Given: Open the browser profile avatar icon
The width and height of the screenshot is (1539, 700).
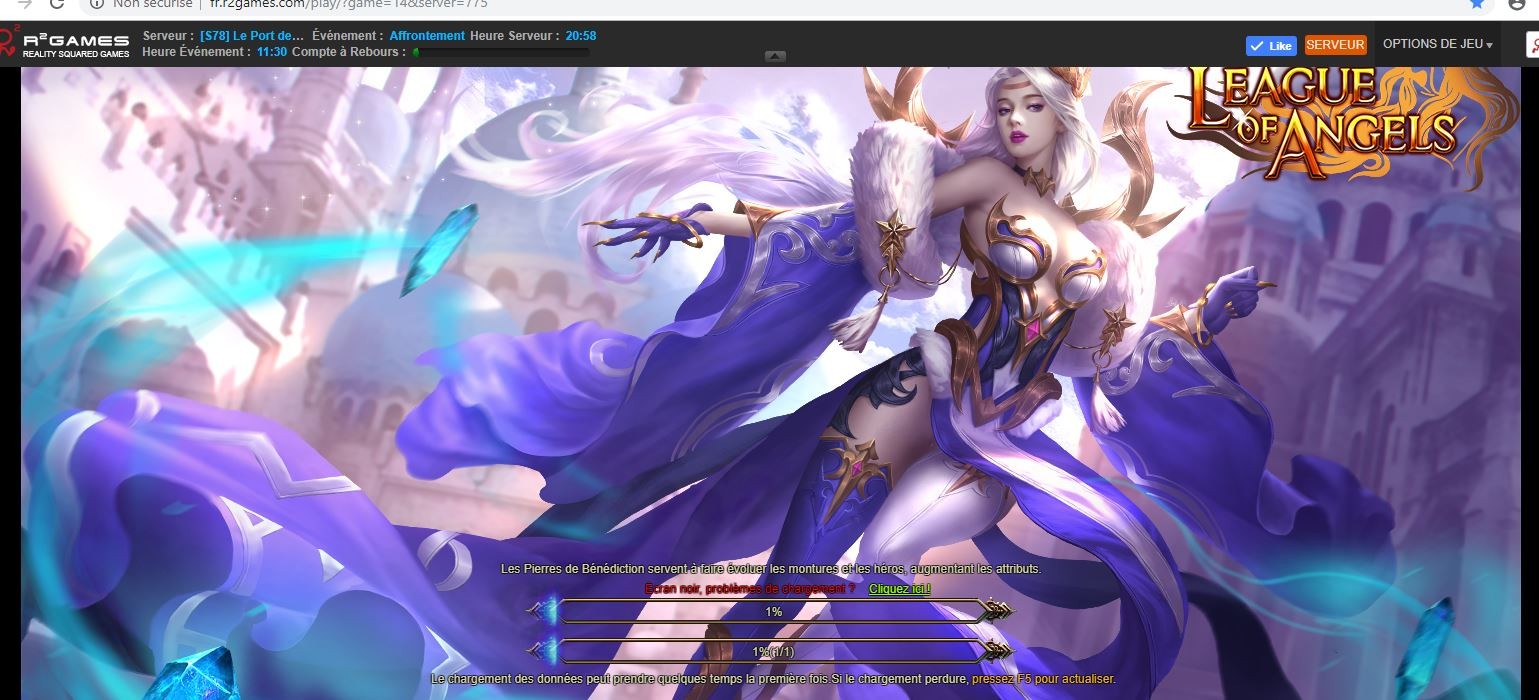Looking at the screenshot, I should [1517, 3].
